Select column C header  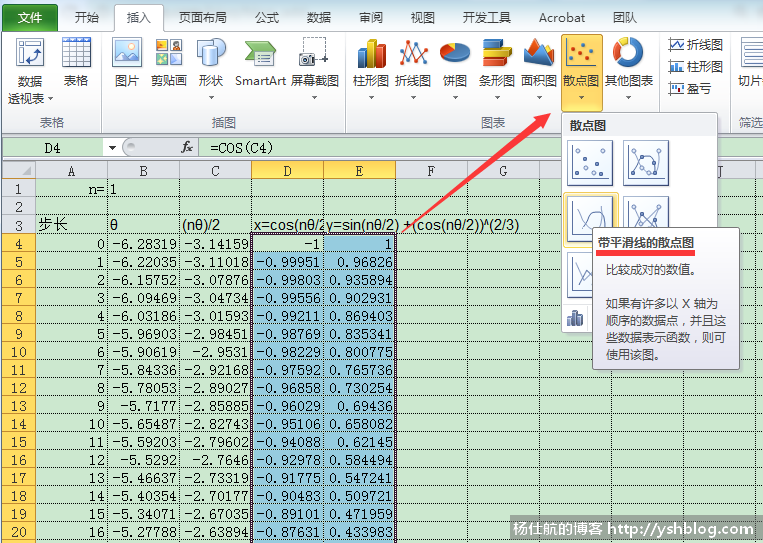tap(216, 171)
